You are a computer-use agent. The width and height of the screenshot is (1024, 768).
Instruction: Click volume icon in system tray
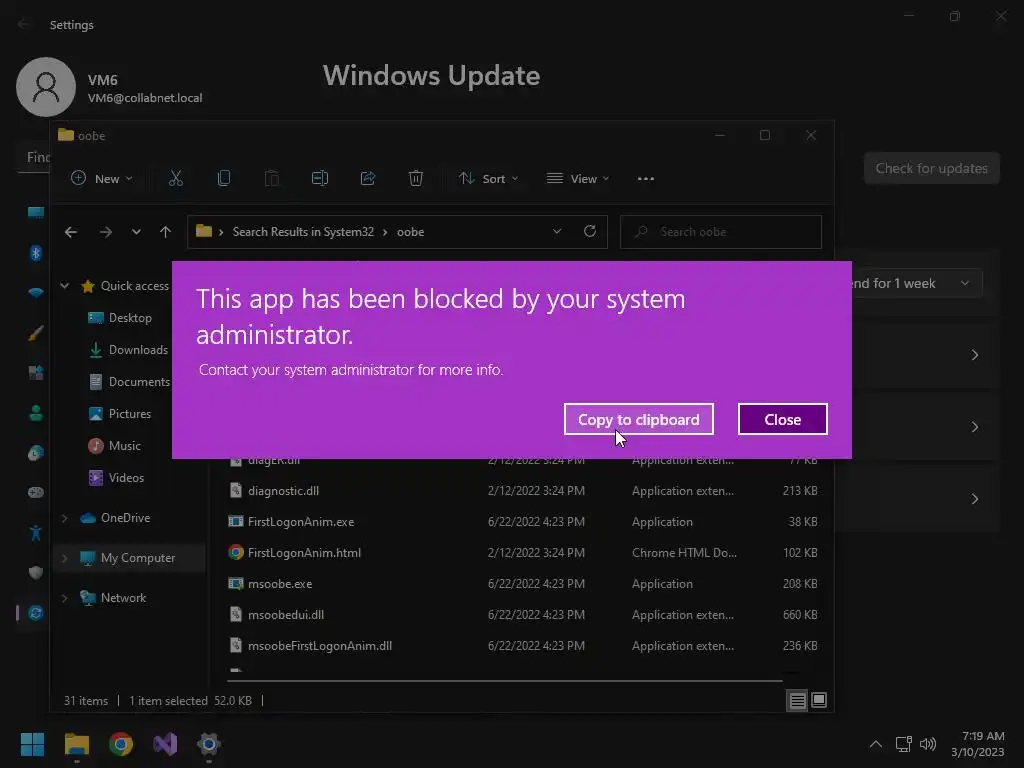(x=927, y=744)
